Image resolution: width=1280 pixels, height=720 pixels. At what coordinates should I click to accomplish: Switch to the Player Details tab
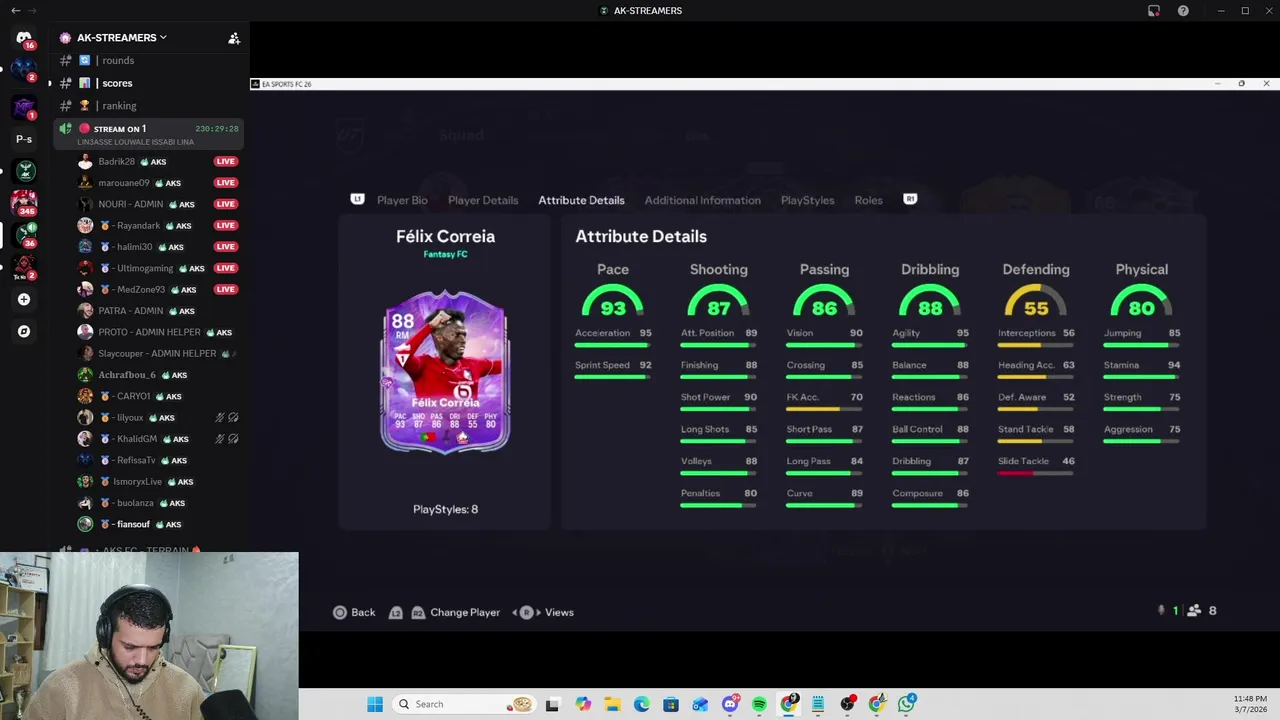pyautogui.click(x=483, y=200)
